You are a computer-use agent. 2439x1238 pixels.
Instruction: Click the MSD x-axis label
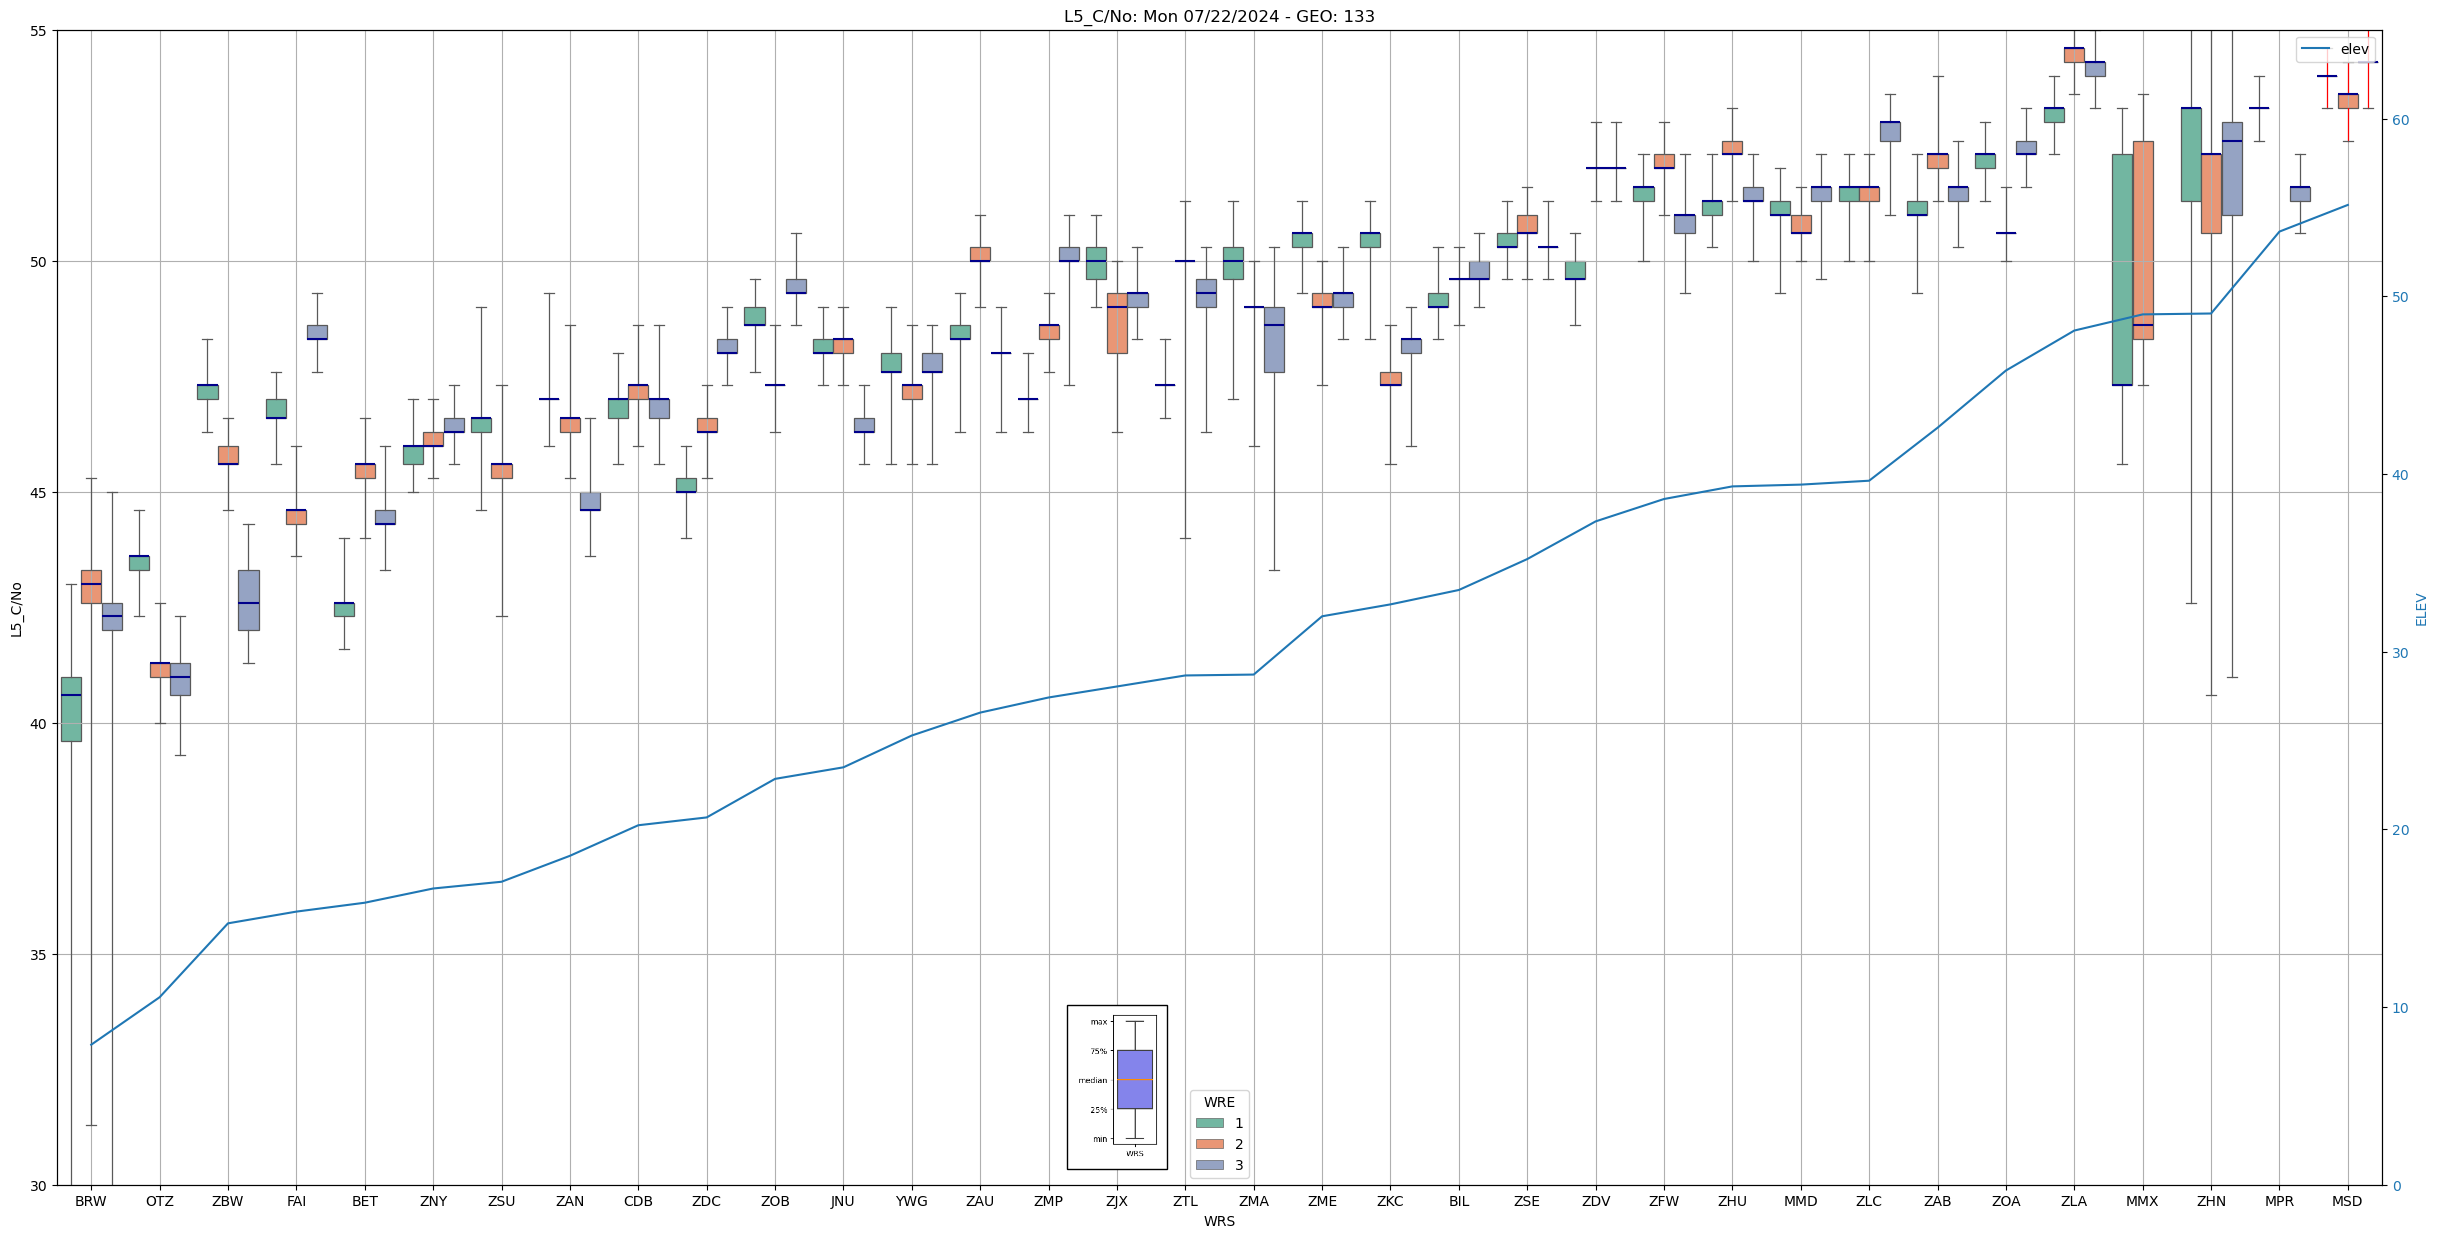[x=2347, y=1201]
